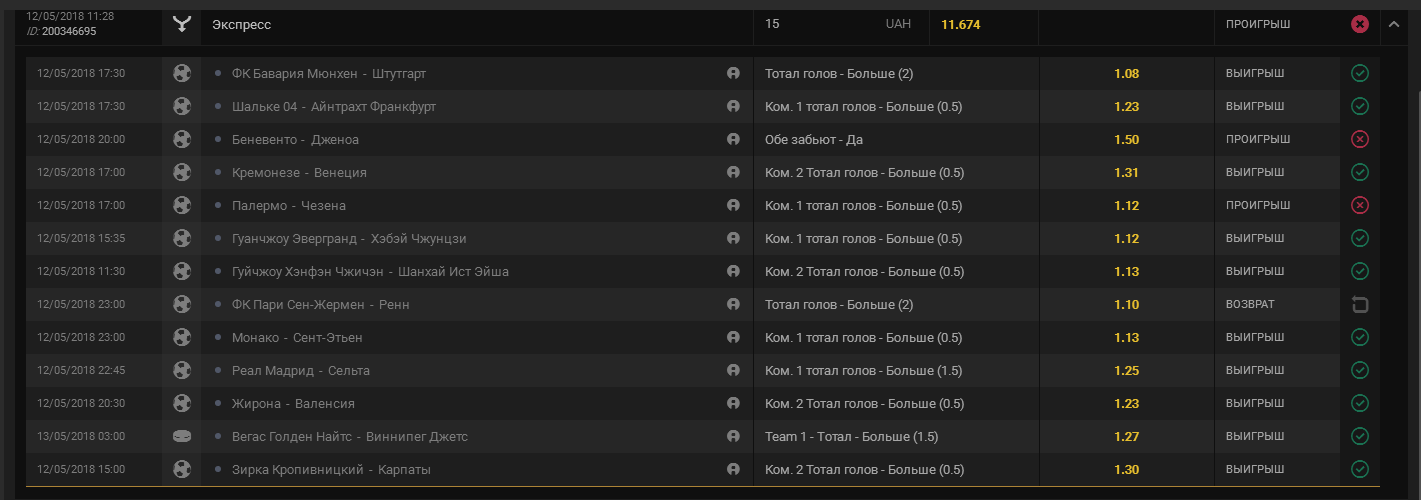This screenshot has height=500, width=1421.
Task: Select the Кремонезе - Венеция event row
Action: click(x=299, y=172)
